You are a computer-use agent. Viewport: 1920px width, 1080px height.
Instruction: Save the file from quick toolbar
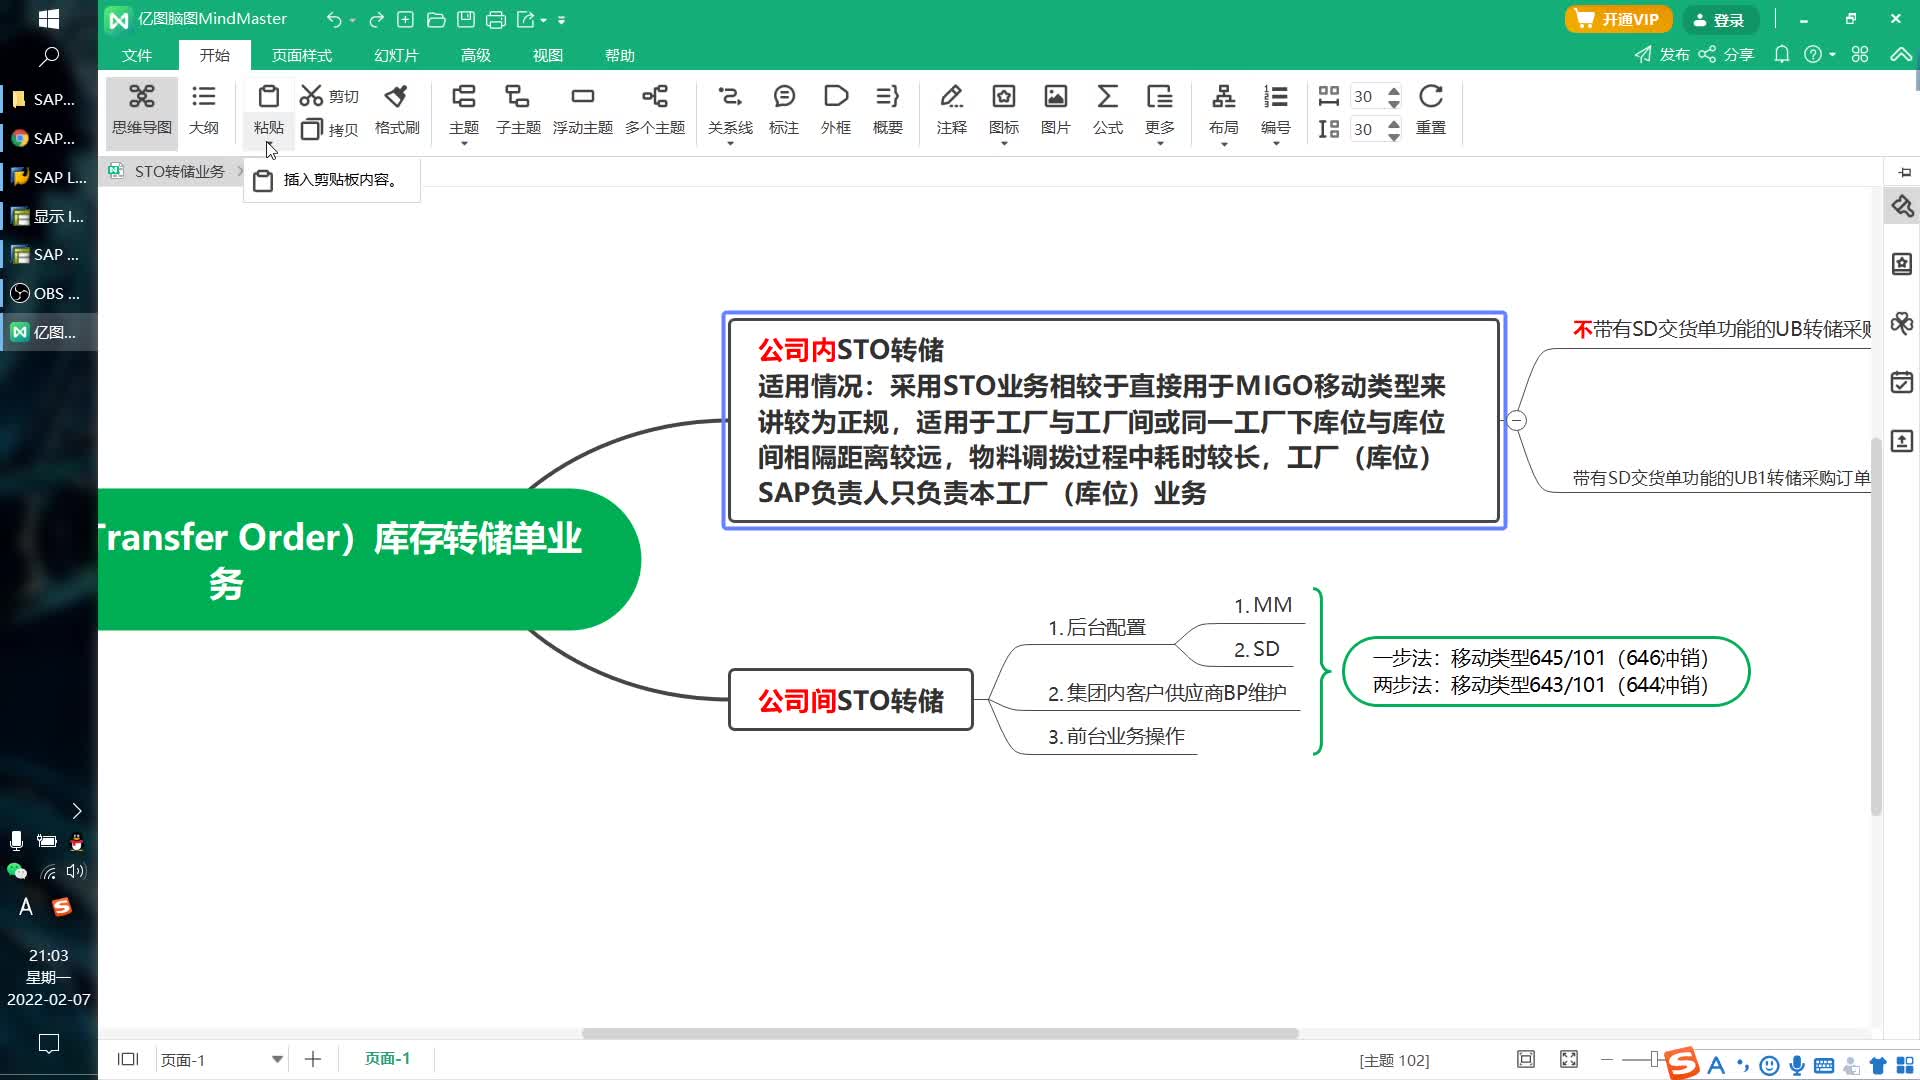(x=465, y=19)
